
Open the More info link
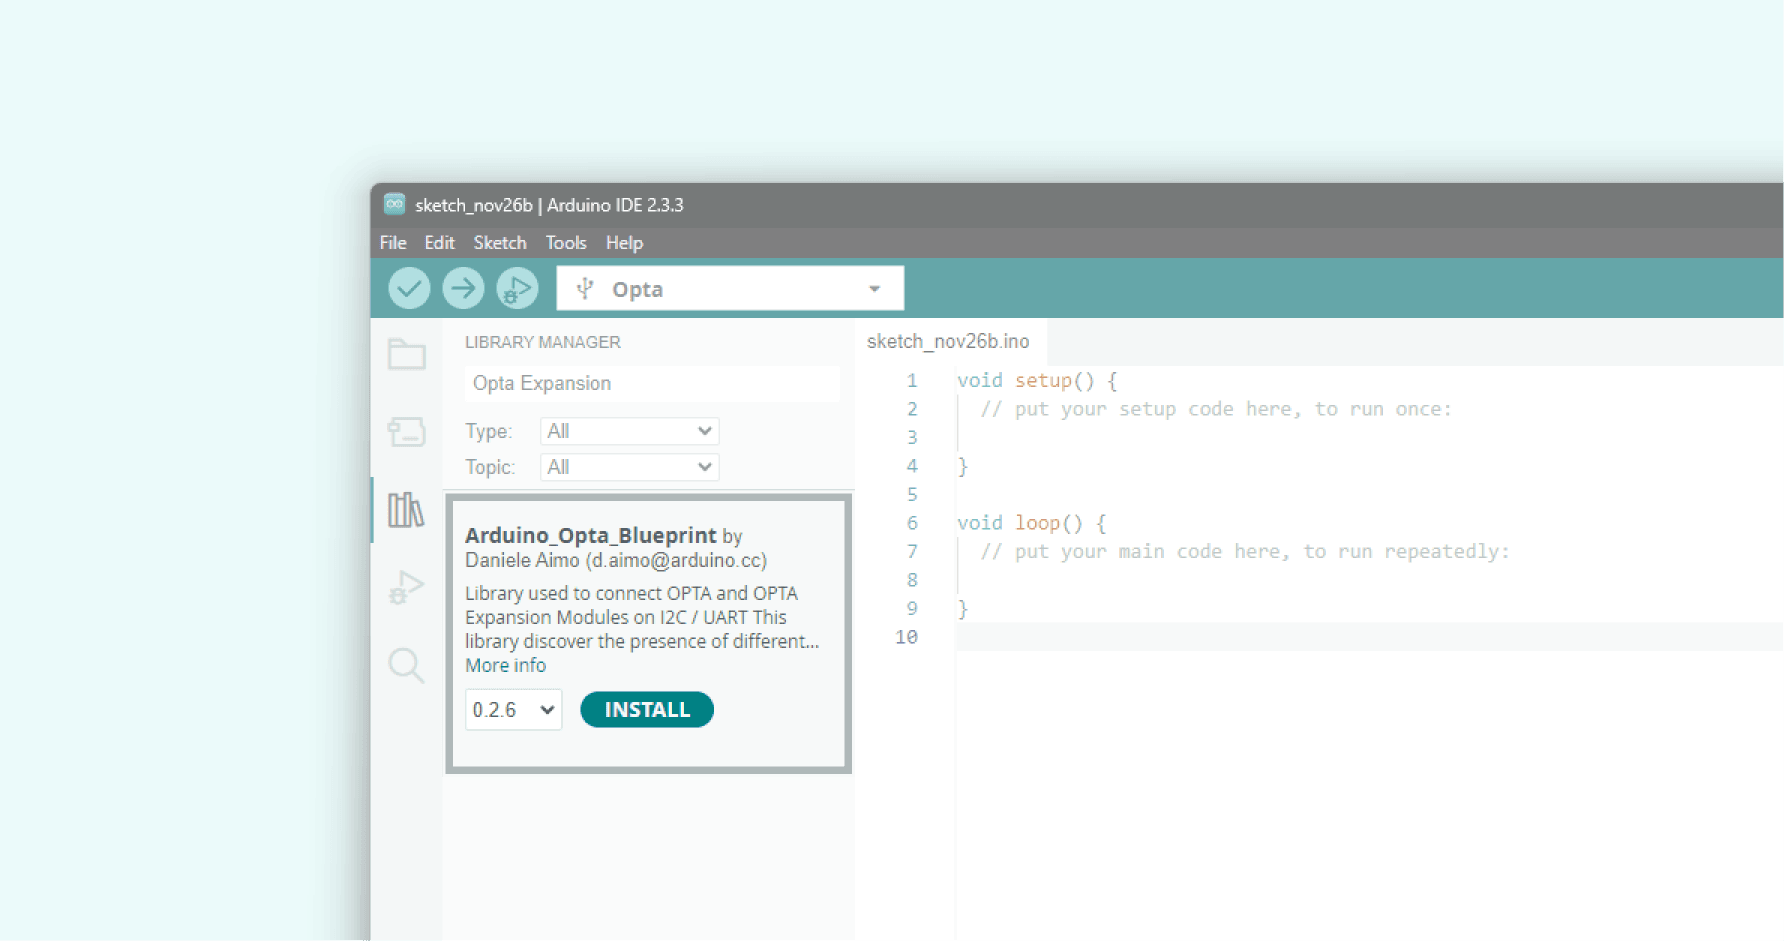pos(505,666)
